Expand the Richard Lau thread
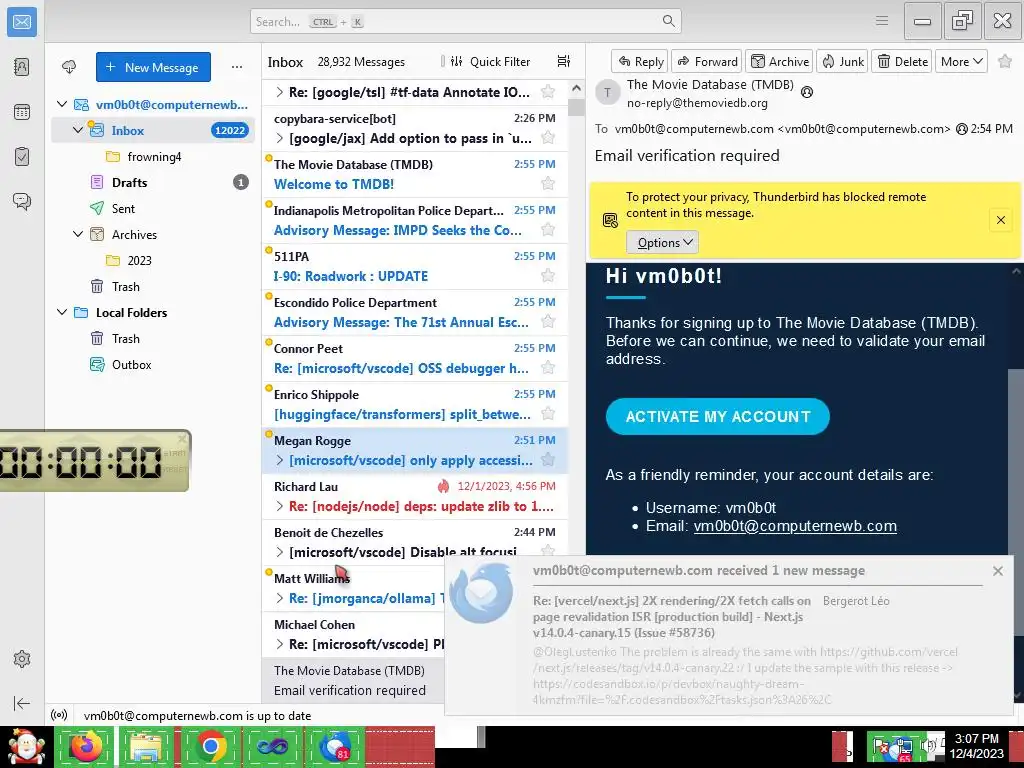This screenshot has height=768, width=1024. tap(280, 506)
